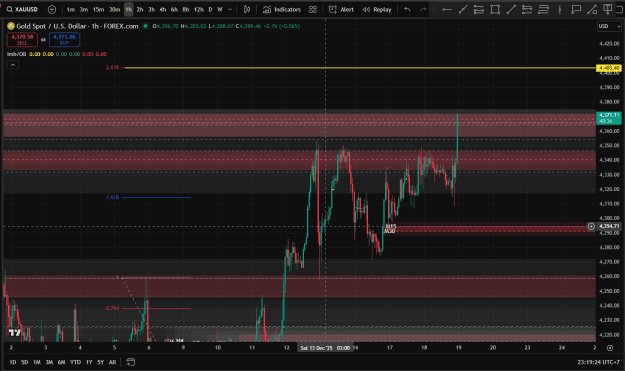This screenshot has width=625, height=371.
Task: Switch to the 15m timeframe
Action: 98,9
